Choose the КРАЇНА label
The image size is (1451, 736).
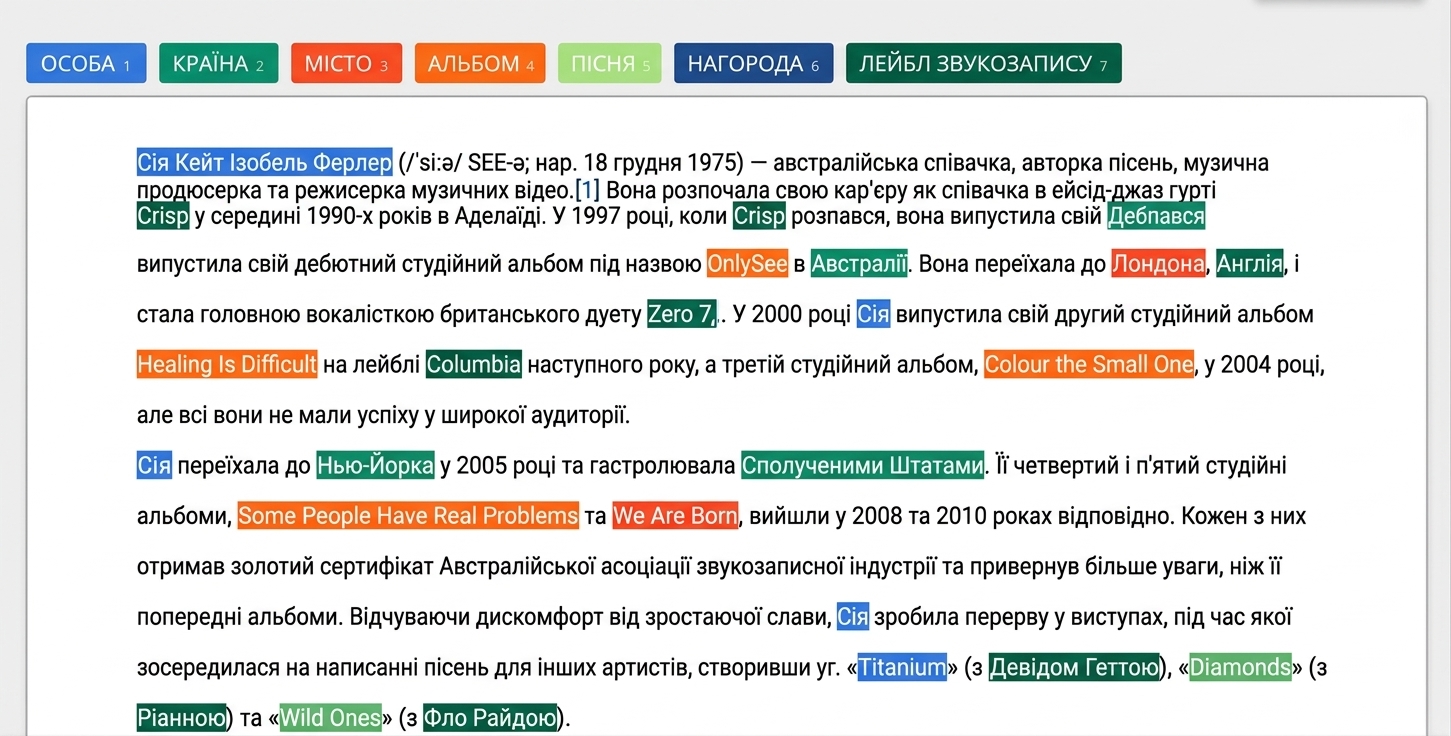(218, 63)
